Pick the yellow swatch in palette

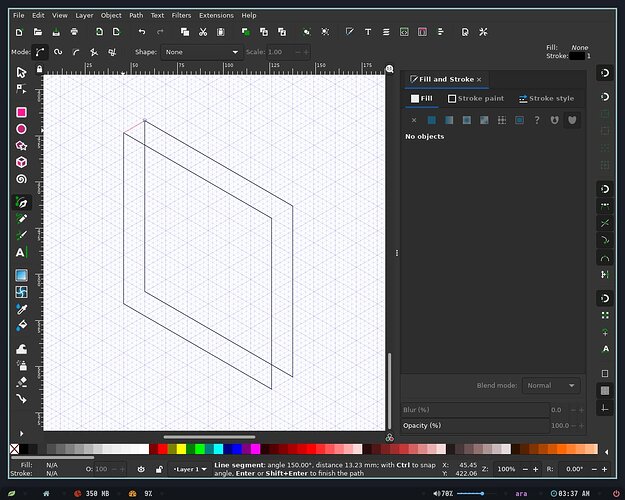(181, 449)
